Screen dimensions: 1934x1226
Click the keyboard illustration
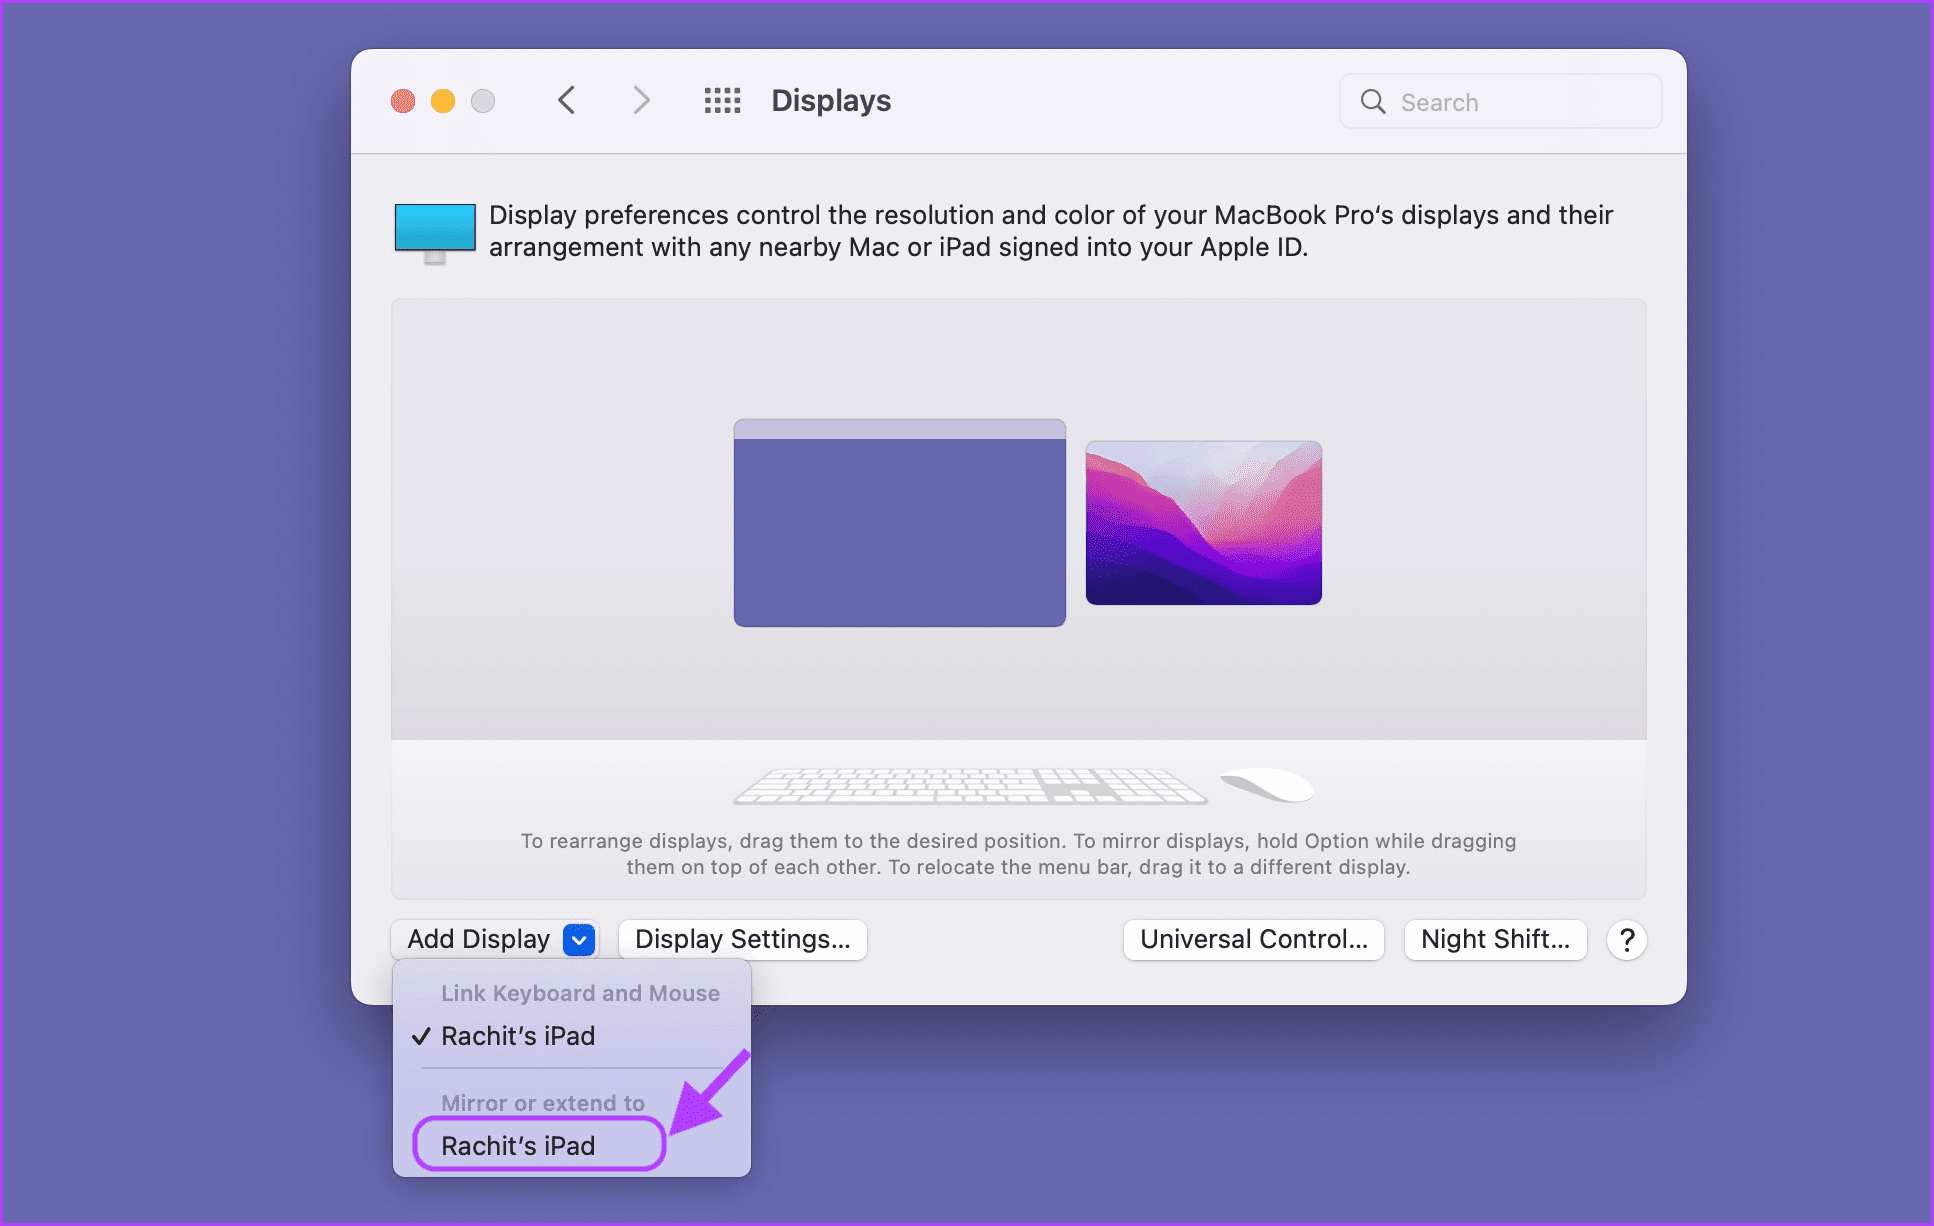coord(970,786)
